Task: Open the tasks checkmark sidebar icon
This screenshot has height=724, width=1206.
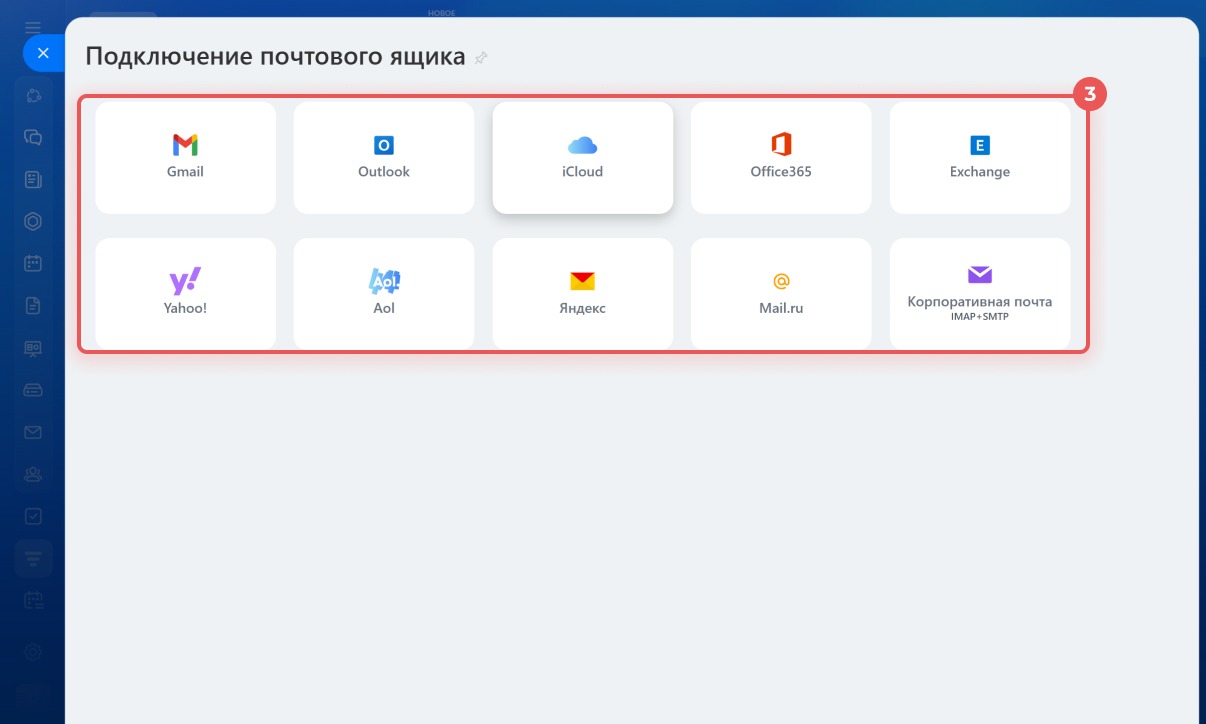Action: [x=33, y=516]
